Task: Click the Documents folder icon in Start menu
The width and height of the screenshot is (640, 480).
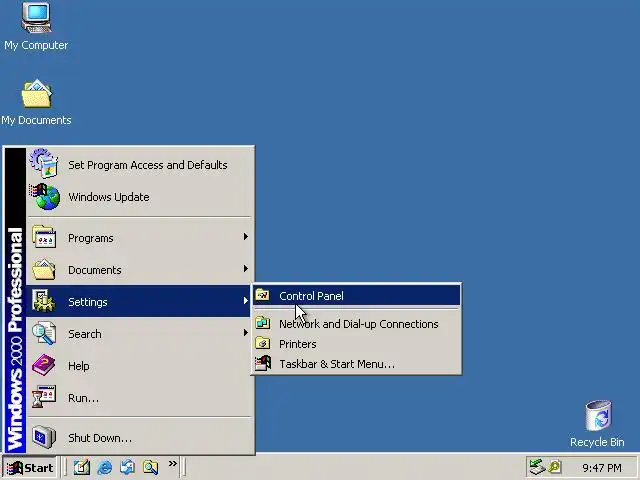Action: [x=44, y=269]
